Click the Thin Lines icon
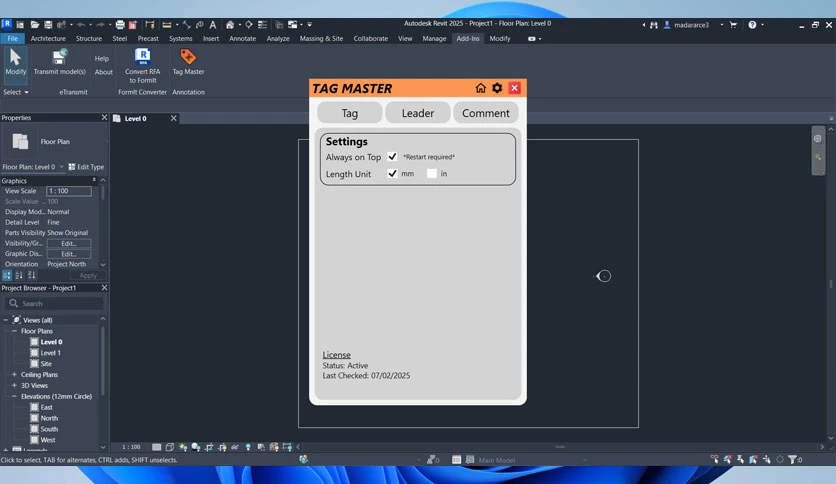Viewport: 836px width, 484px height. pyautogui.click(x=263, y=25)
